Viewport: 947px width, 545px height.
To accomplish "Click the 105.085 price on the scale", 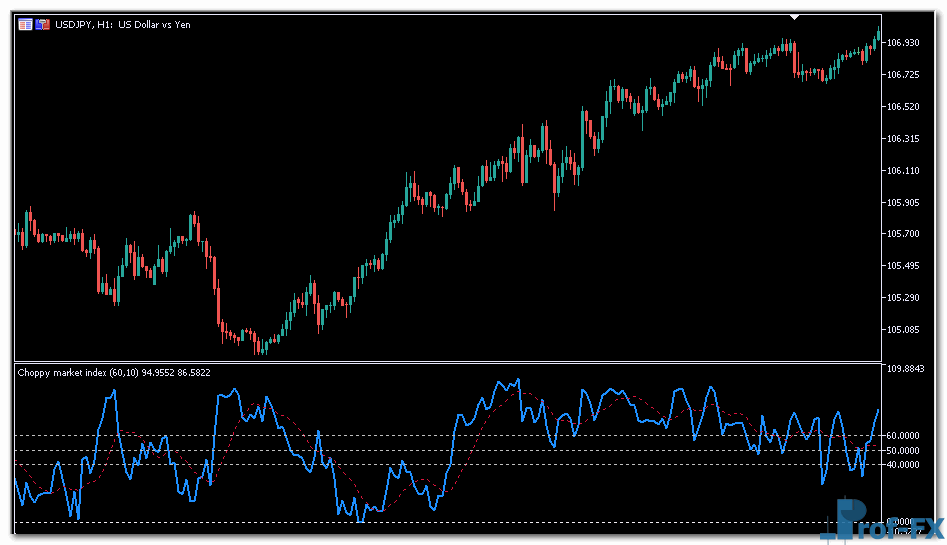I will point(902,330).
